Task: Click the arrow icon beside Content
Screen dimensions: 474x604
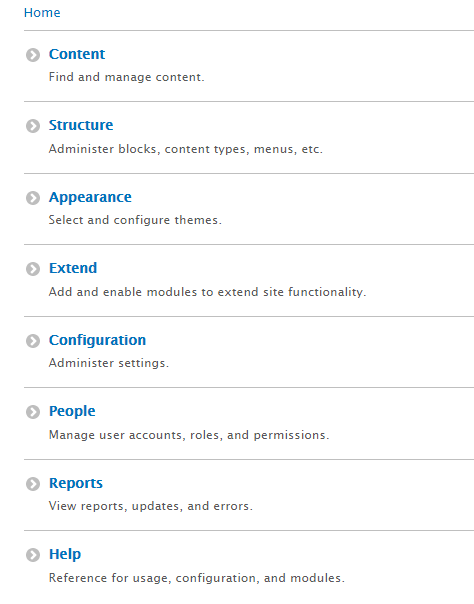Action: tap(33, 55)
